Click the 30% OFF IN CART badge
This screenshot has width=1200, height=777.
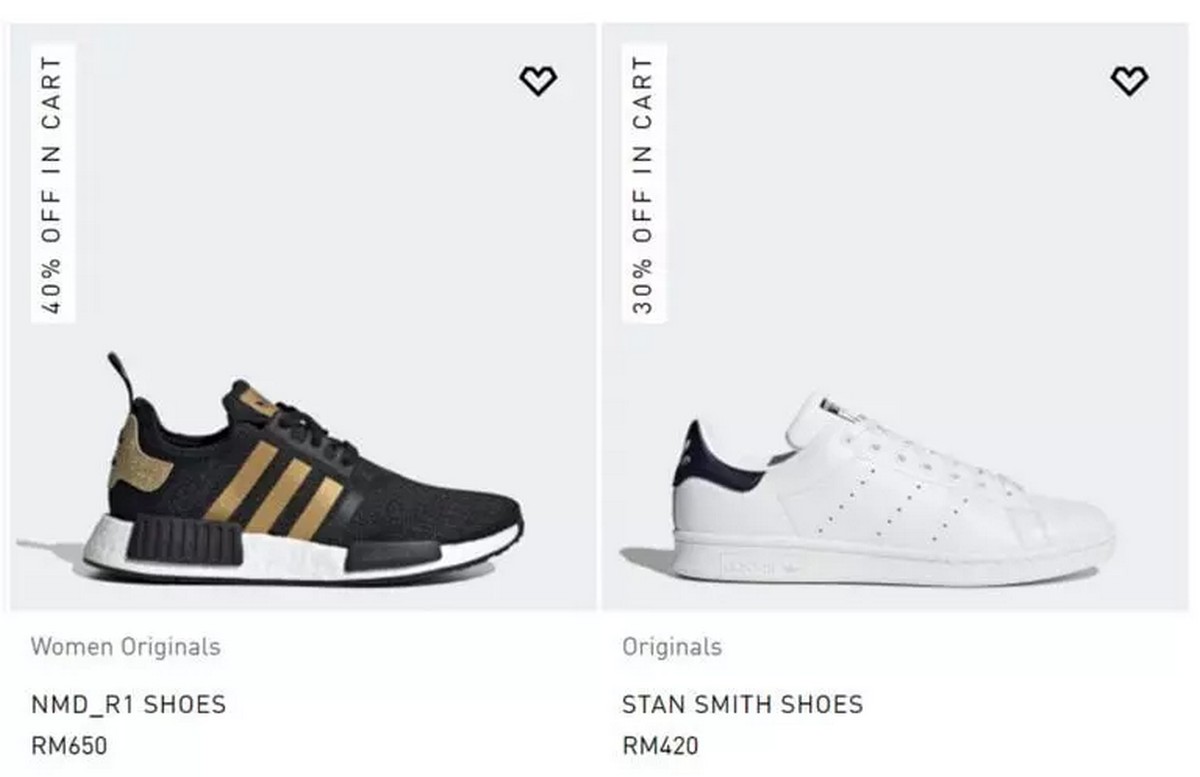point(644,183)
